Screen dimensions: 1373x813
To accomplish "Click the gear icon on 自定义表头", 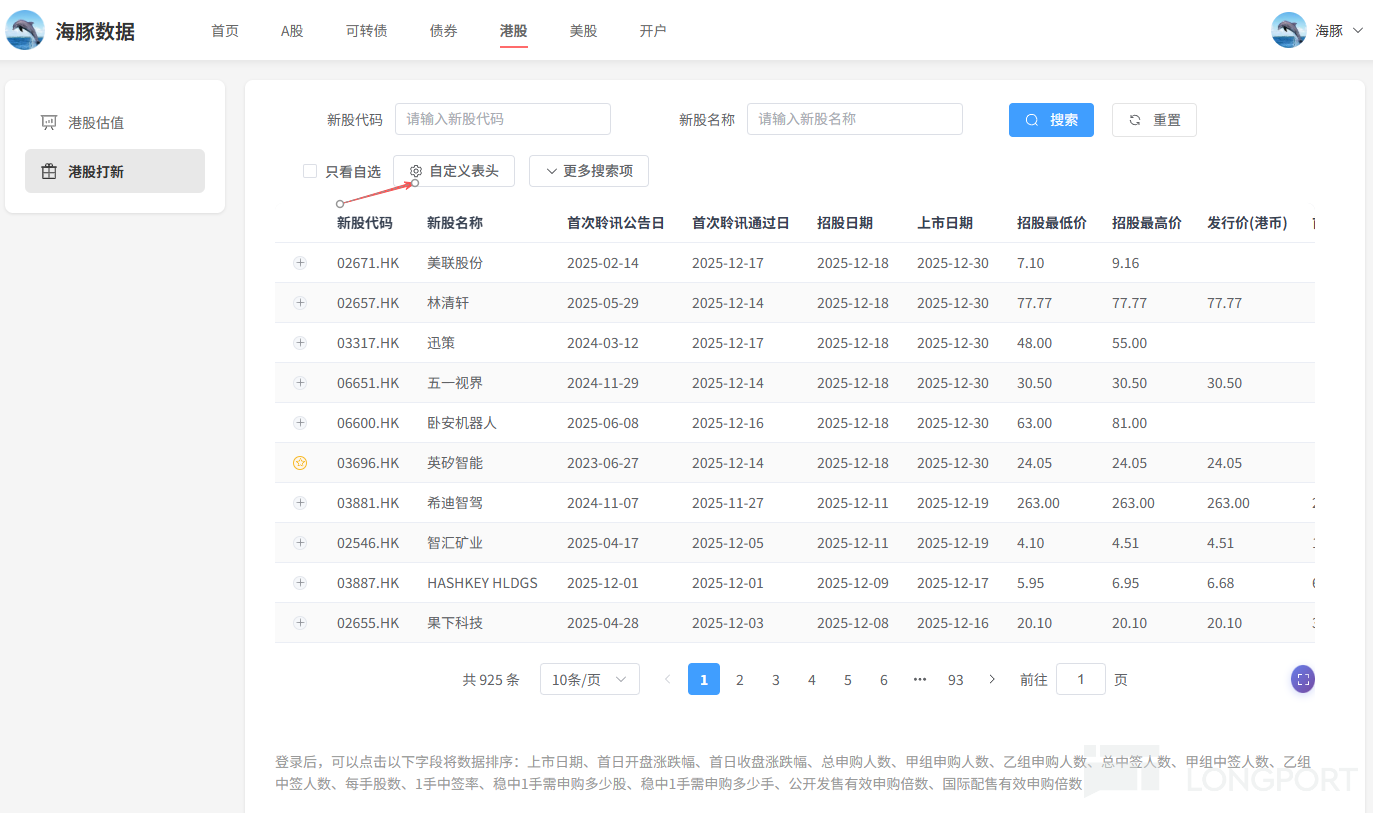I will [x=416, y=172].
